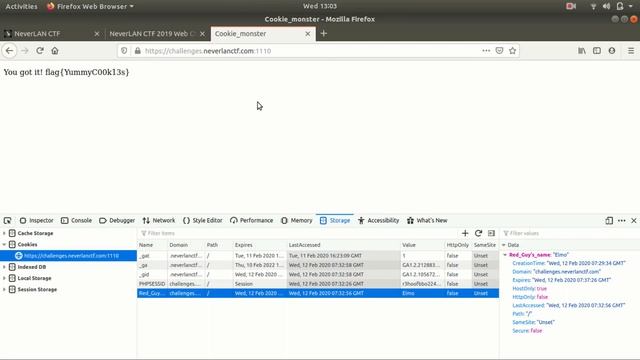Close the developer tools panel
The width and height of the screenshot is (640, 360).
pyautogui.click(x=633, y=220)
